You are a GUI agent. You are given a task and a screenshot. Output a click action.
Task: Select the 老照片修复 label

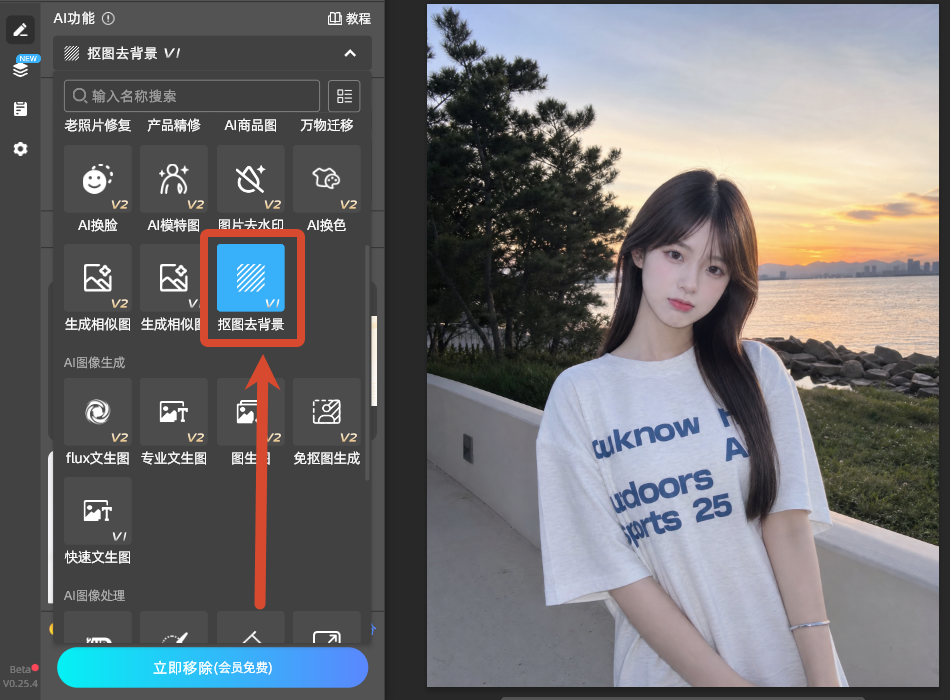(x=98, y=125)
